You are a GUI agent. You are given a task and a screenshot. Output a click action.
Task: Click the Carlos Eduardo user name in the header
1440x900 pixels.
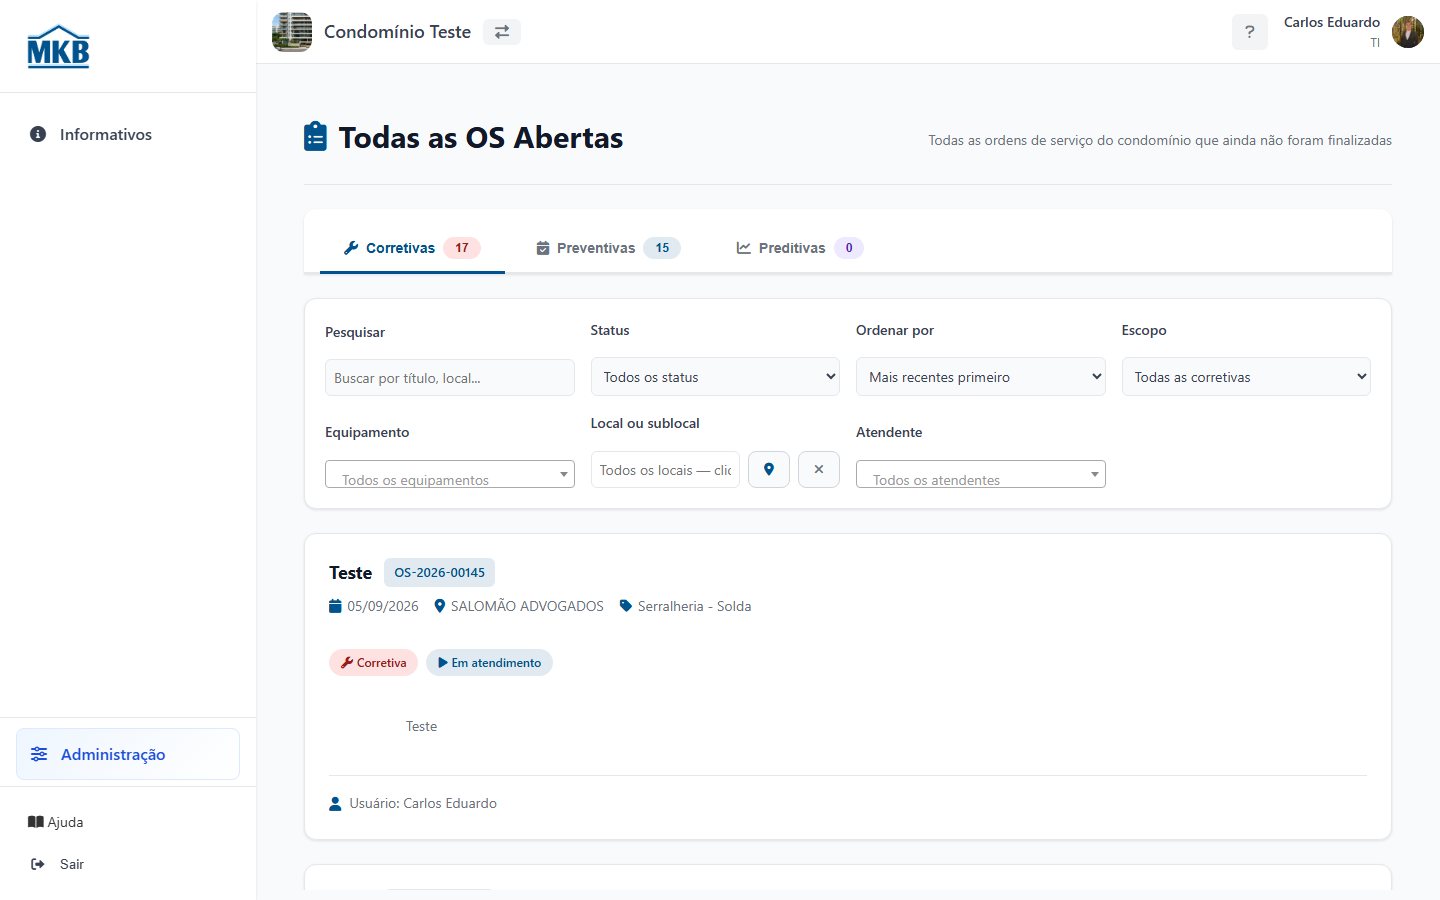1332,22
